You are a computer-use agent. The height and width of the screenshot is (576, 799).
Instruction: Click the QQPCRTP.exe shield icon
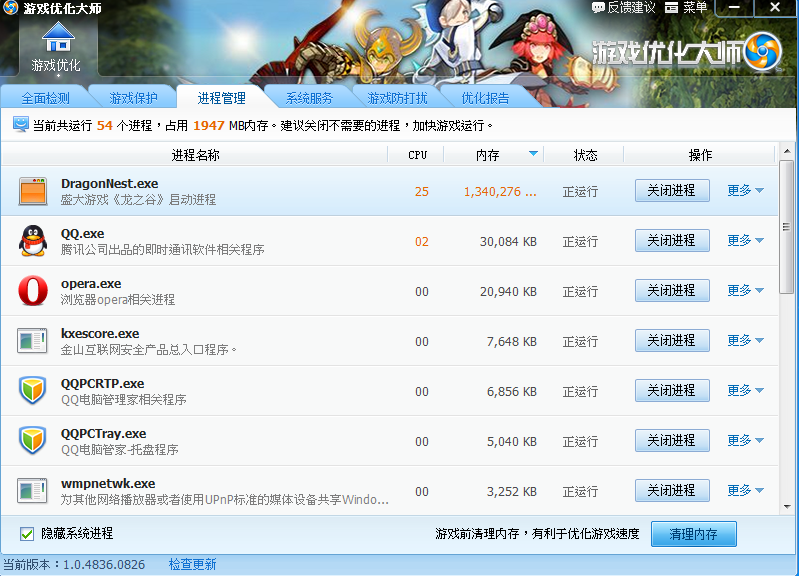[33, 391]
